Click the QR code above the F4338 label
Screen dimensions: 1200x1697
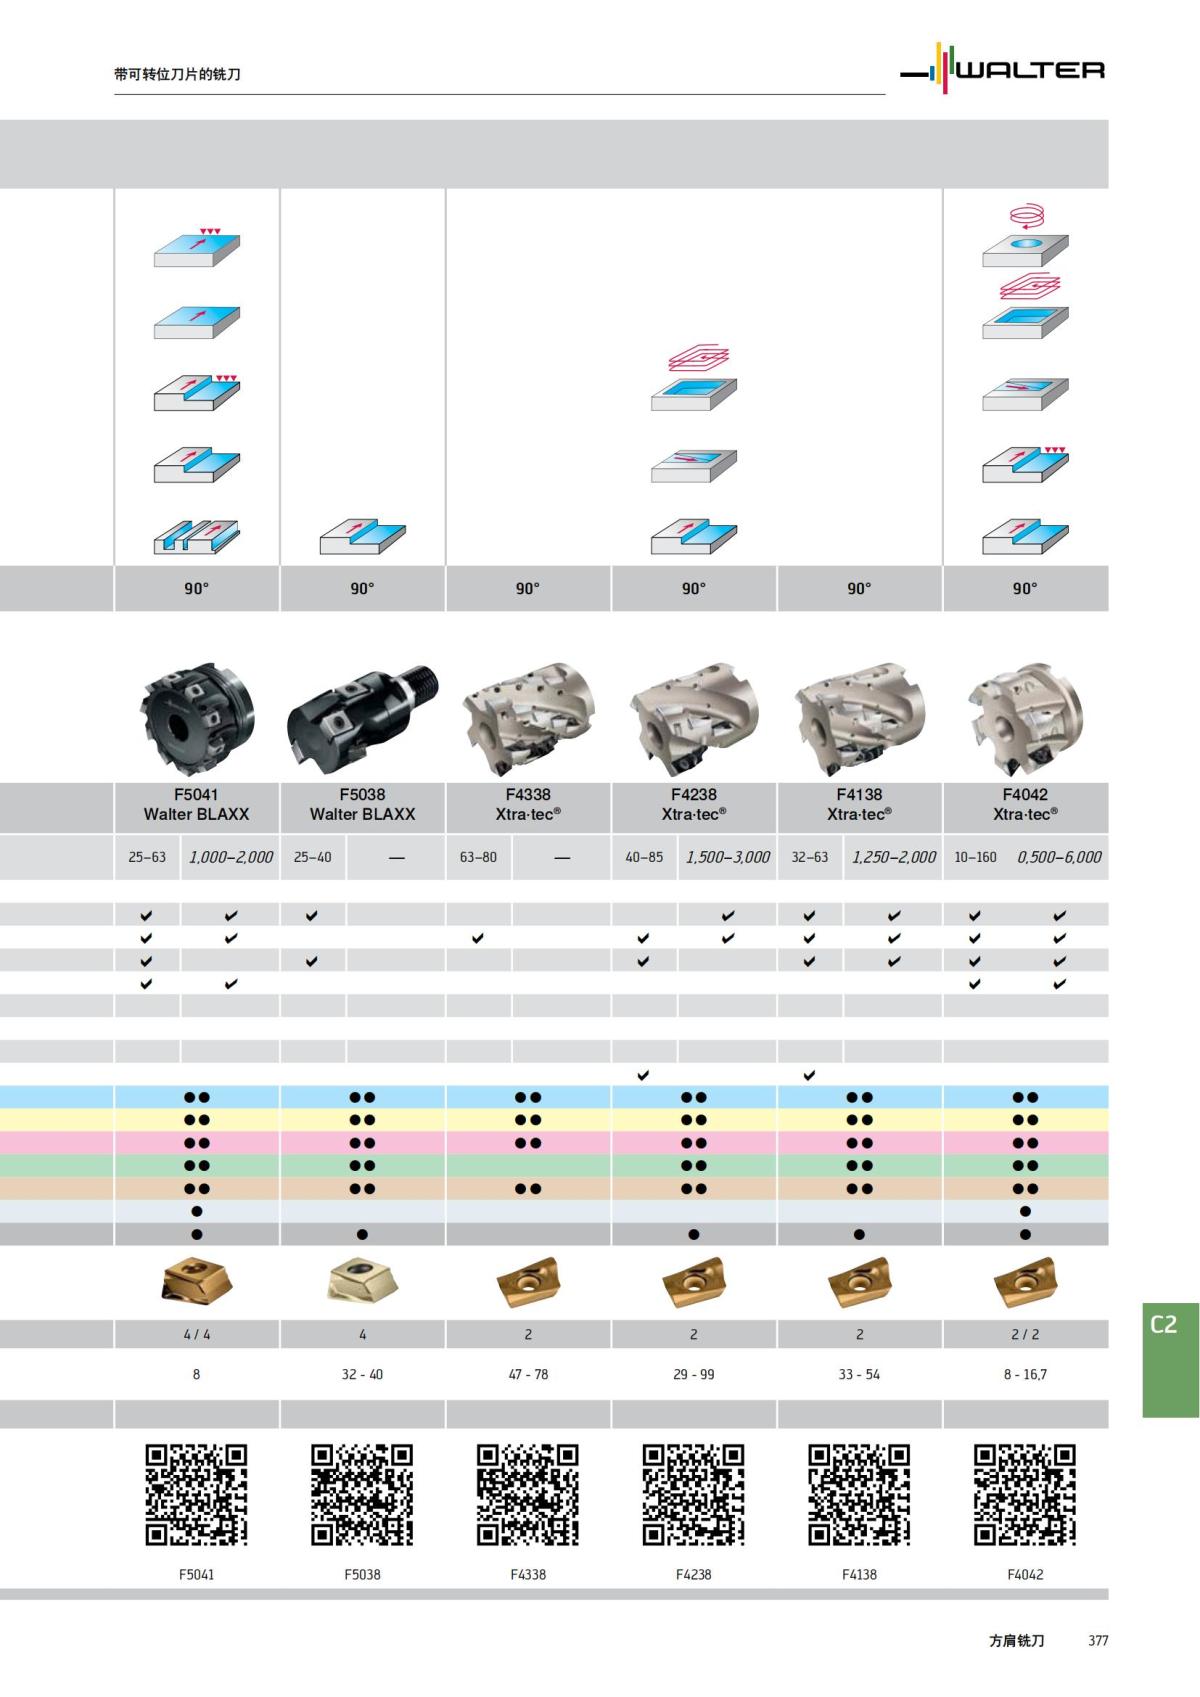tap(528, 1495)
